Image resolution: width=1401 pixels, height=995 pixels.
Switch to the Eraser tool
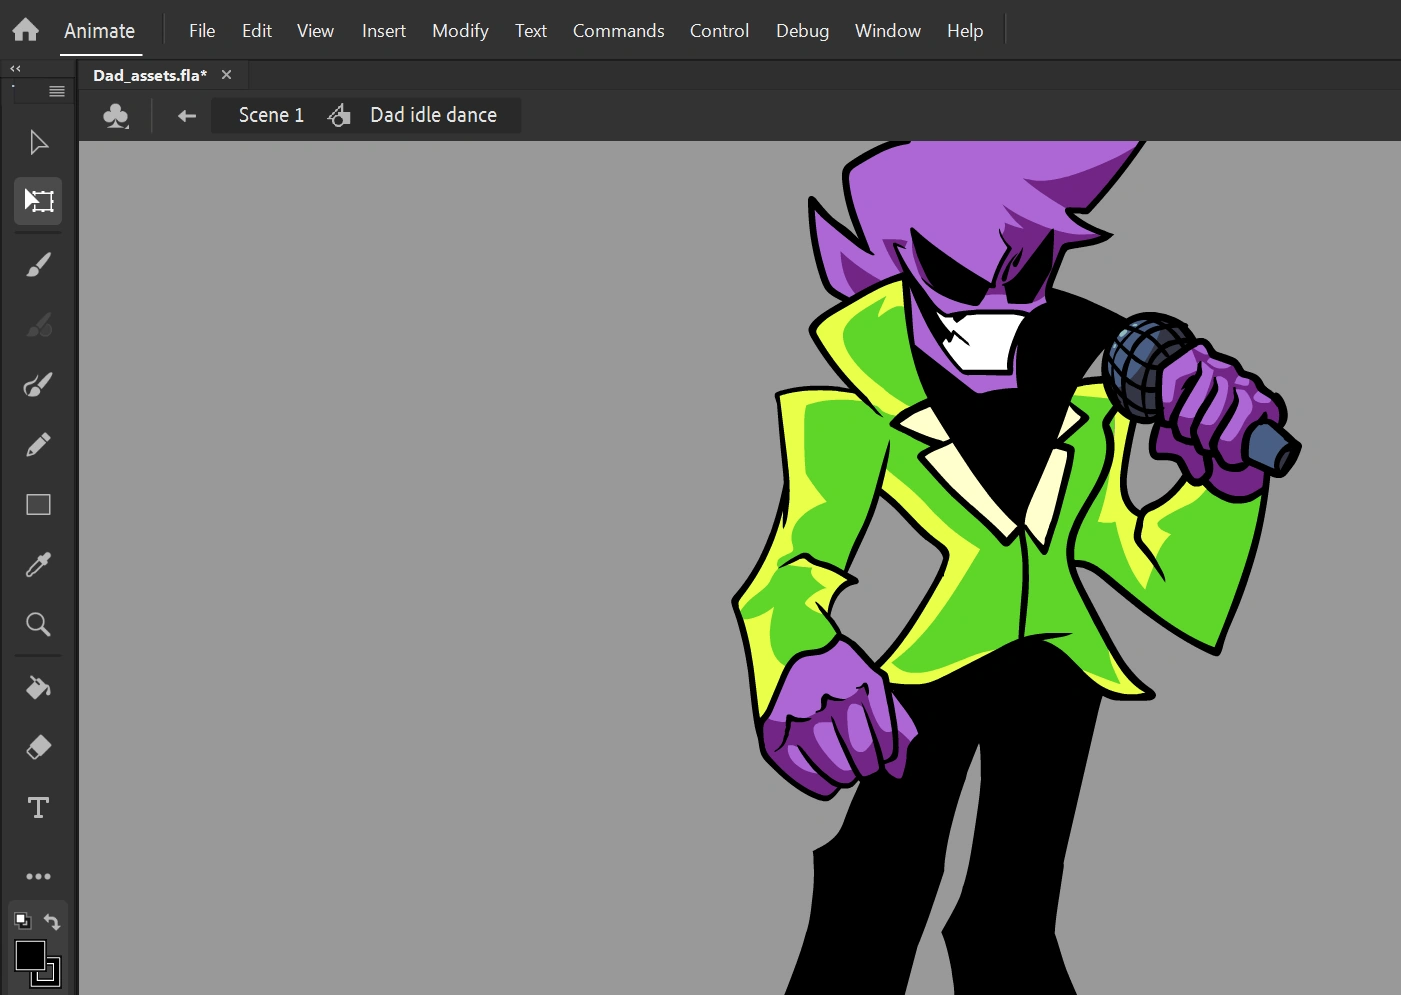pos(38,747)
